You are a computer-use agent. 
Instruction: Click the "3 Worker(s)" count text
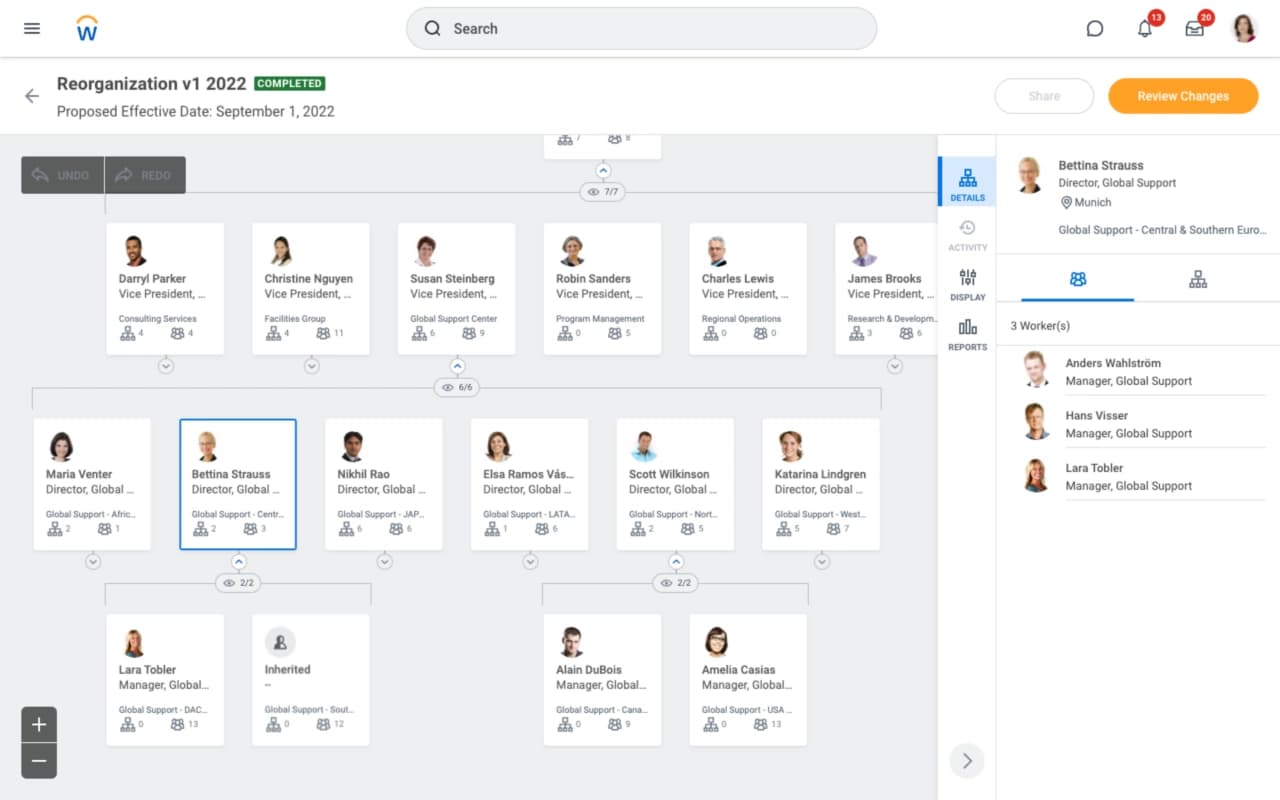coord(1040,326)
